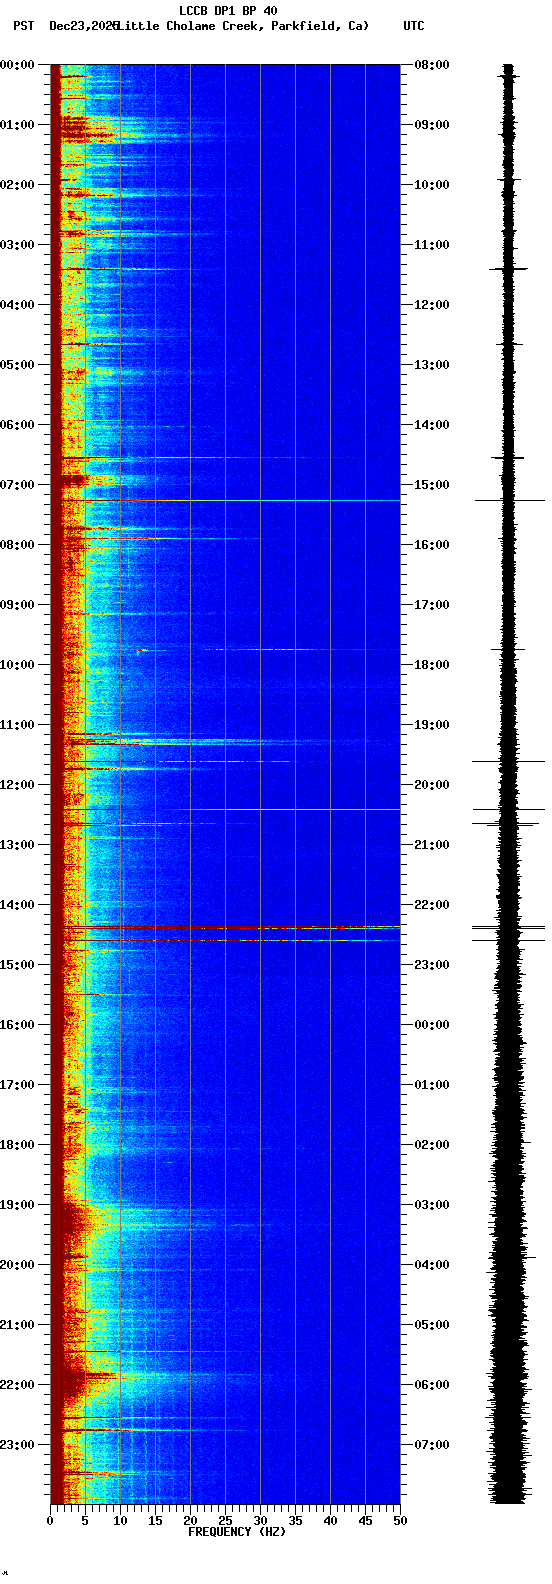The width and height of the screenshot is (552, 1584).
Task: Click the "10" frequency tick label
Action: (120, 1521)
